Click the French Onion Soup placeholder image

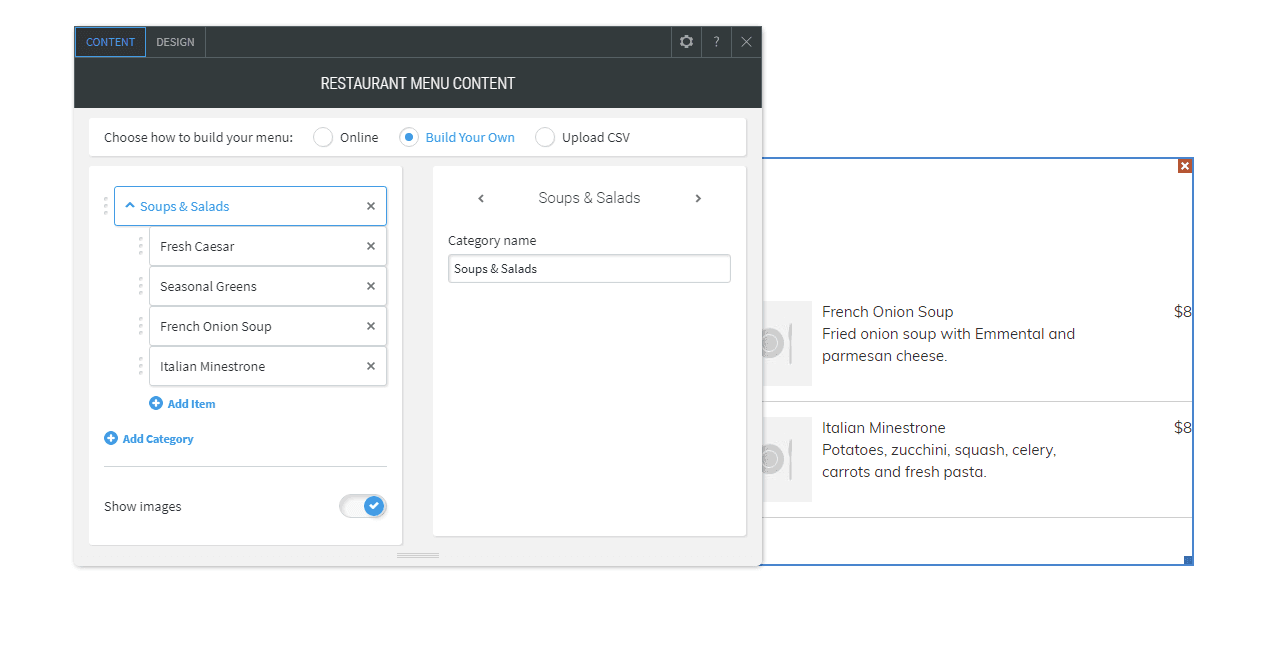click(786, 343)
